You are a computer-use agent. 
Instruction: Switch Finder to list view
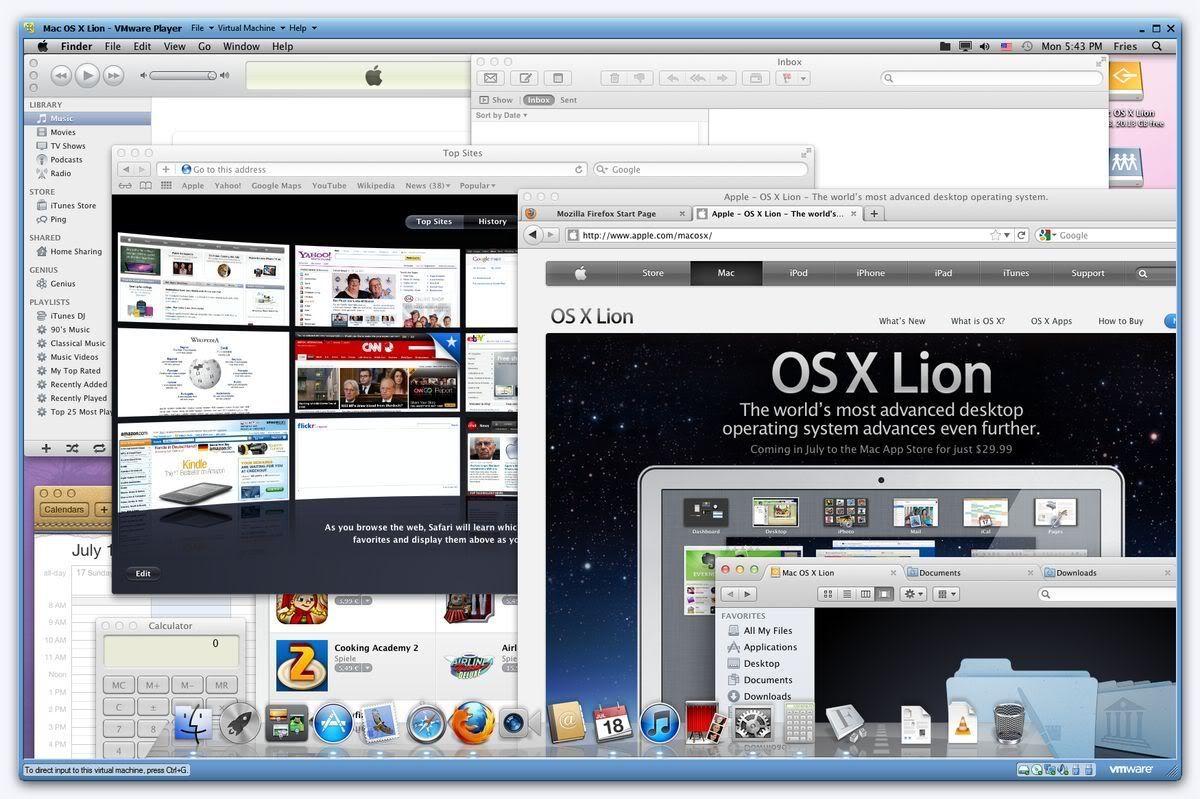[847, 594]
